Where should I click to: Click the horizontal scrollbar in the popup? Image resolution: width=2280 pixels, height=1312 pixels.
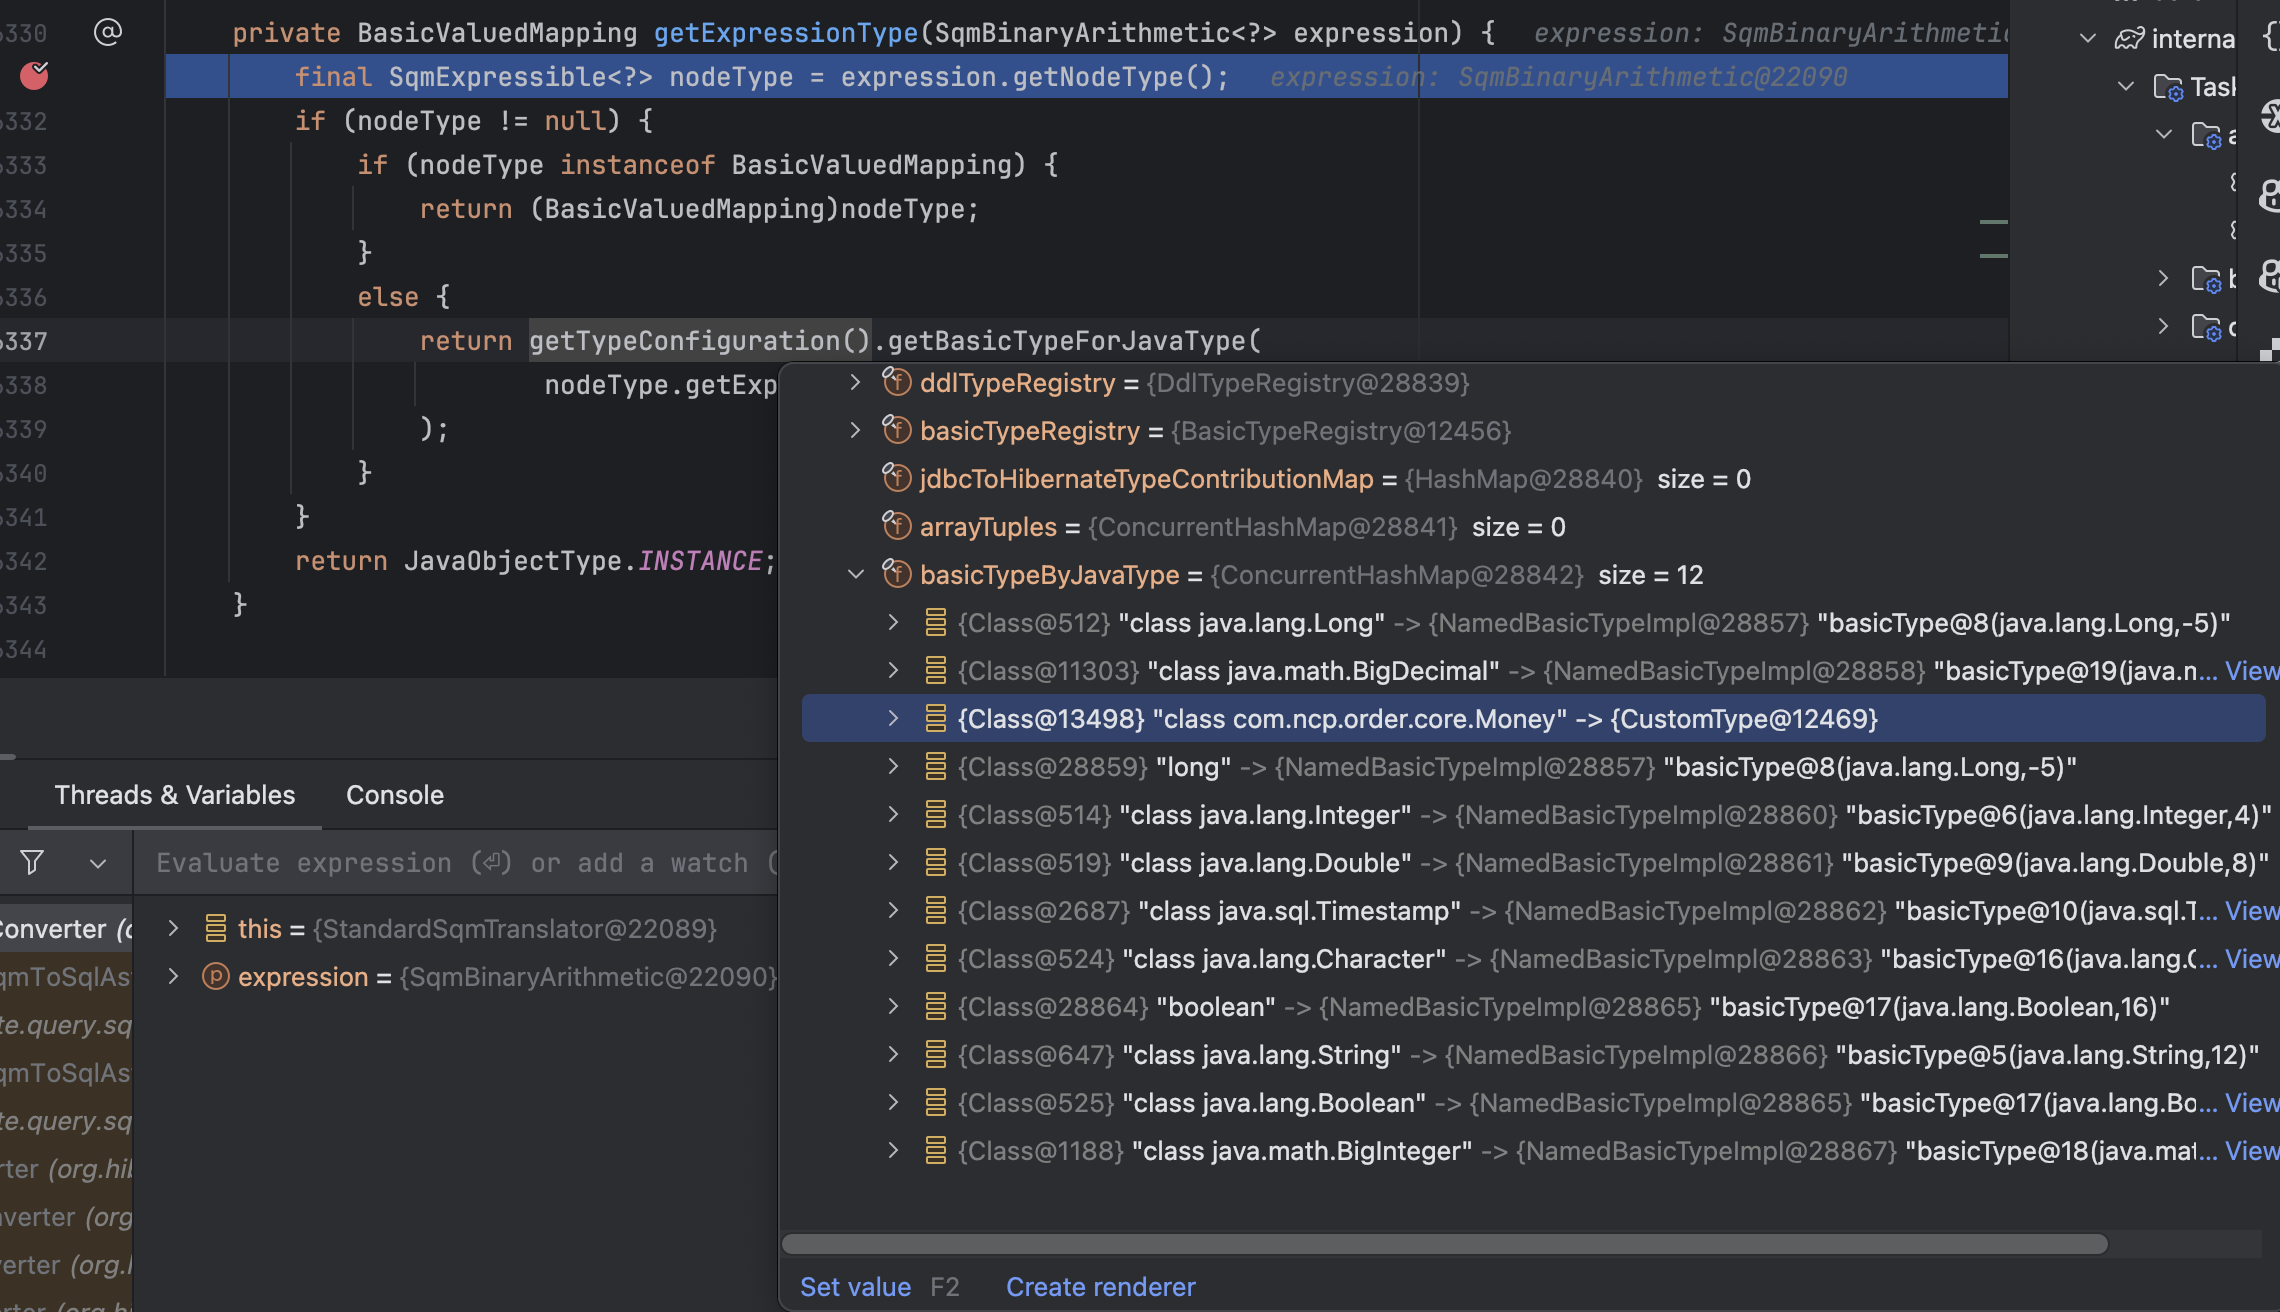[1444, 1244]
